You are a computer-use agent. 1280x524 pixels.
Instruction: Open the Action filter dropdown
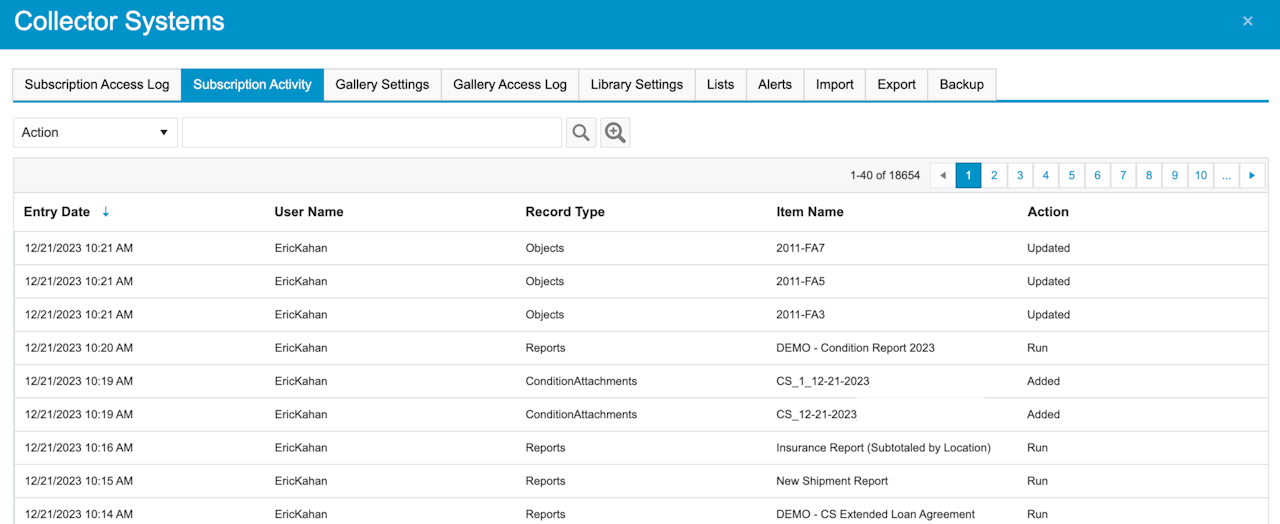(x=95, y=133)
